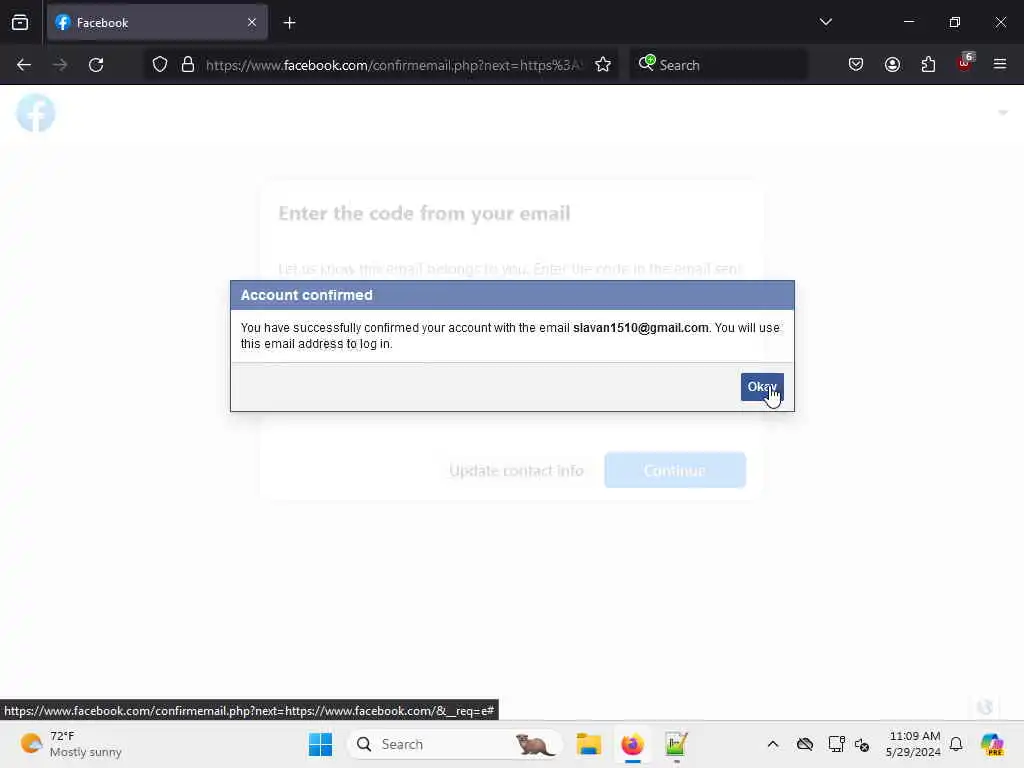Open account dropdown arrow at page corner
The width and height of the screenshot is (1024, 768).
click(1003, 113)
